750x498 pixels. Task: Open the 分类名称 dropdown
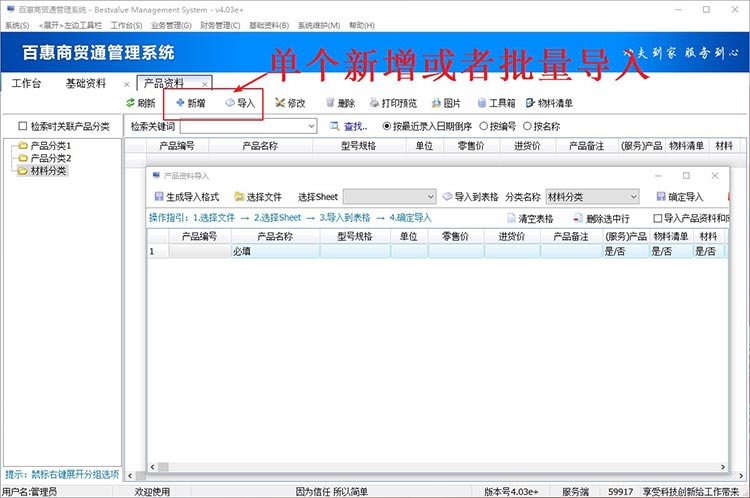pyautogui.click(x=633, y=197)
